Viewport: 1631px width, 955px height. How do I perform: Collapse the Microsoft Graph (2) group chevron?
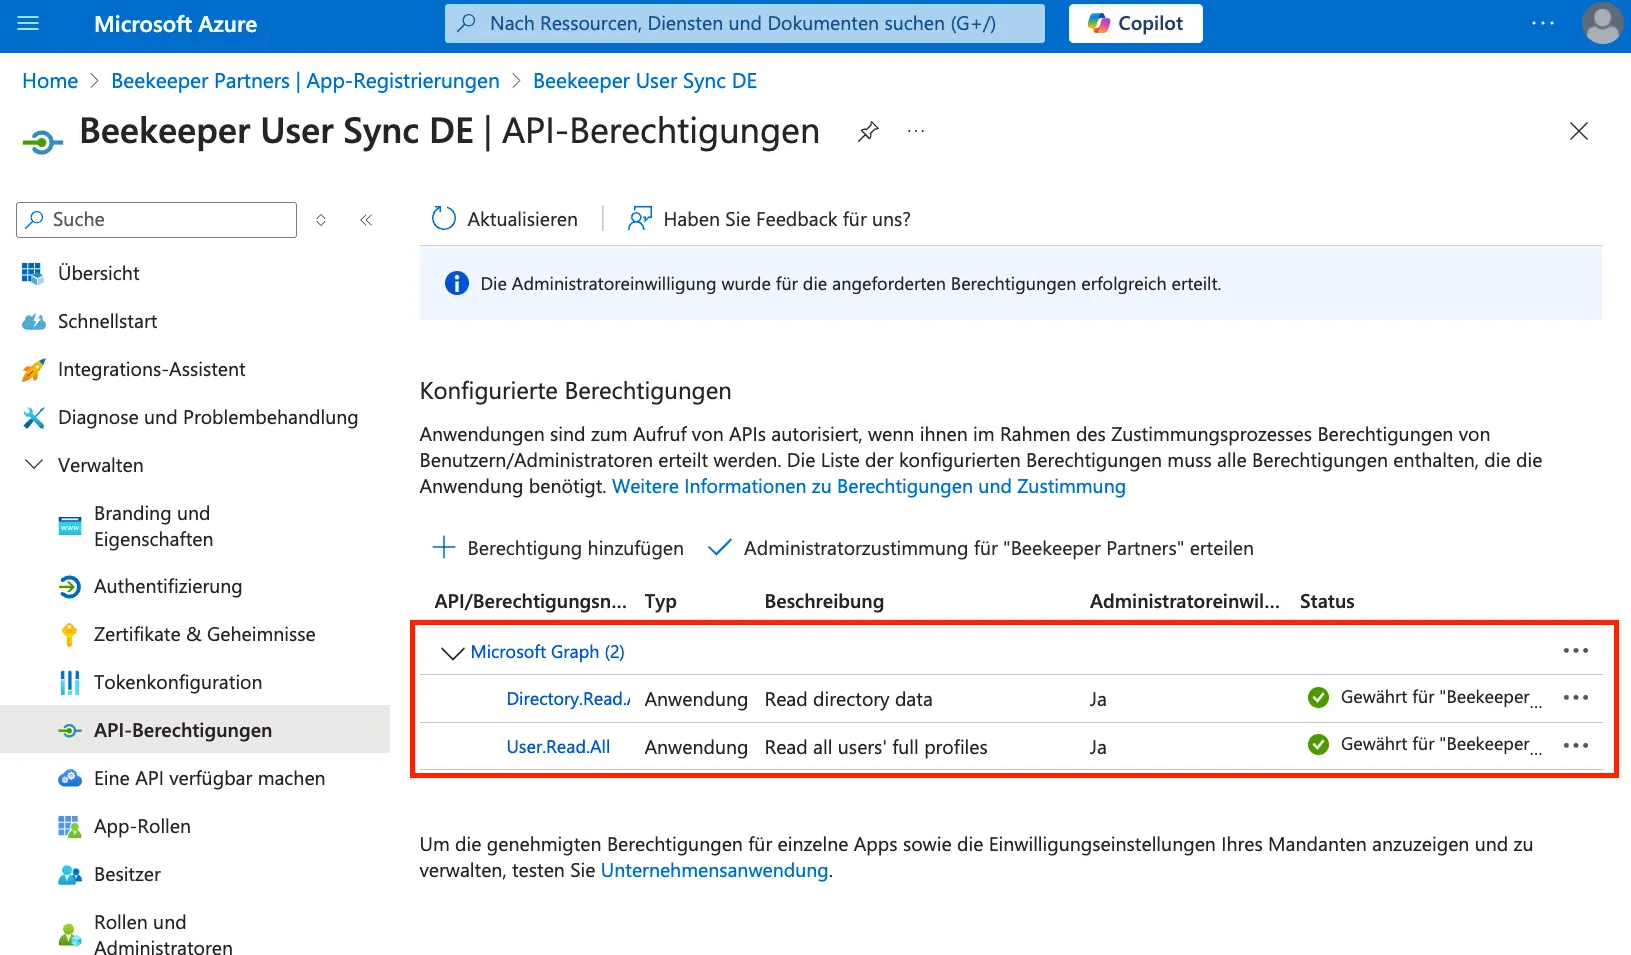[x=452, y=652]
